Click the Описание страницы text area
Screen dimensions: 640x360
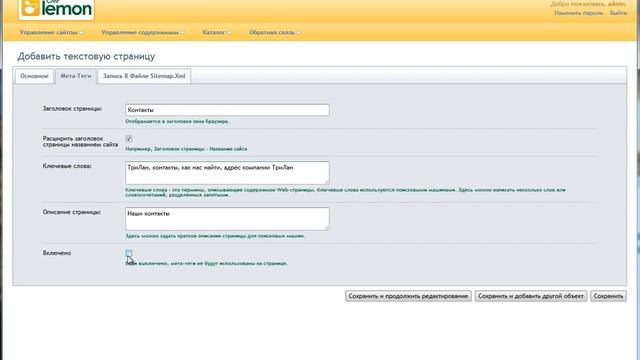227,219
